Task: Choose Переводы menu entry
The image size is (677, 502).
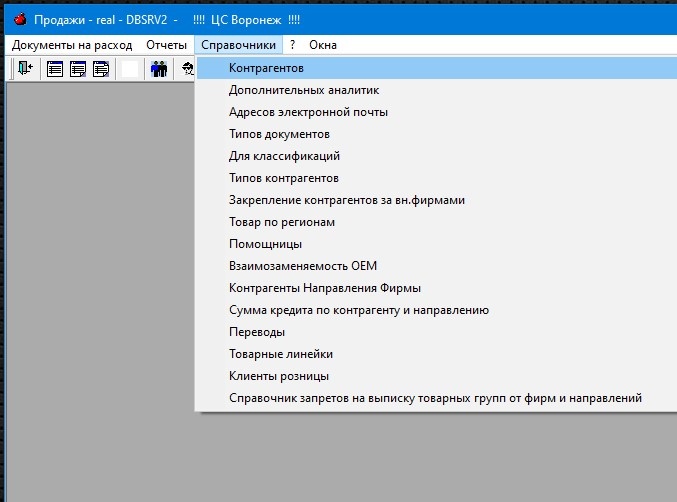Action: 437,332
